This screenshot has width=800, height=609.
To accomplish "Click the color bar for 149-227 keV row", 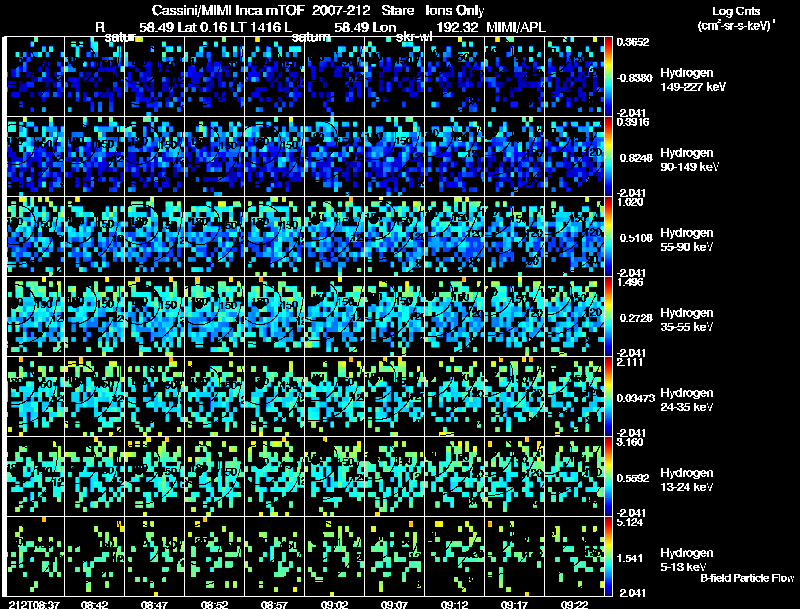I will 608,77.
